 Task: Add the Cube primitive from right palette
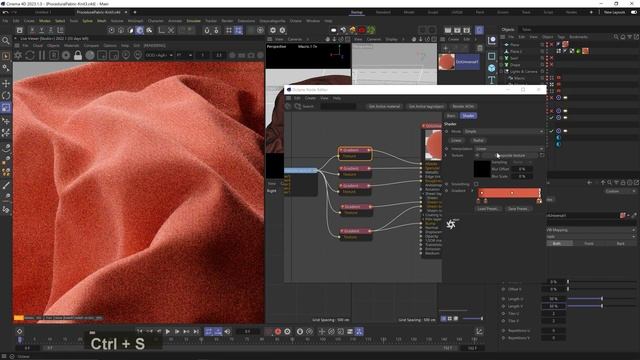click(x=491, y=68)
